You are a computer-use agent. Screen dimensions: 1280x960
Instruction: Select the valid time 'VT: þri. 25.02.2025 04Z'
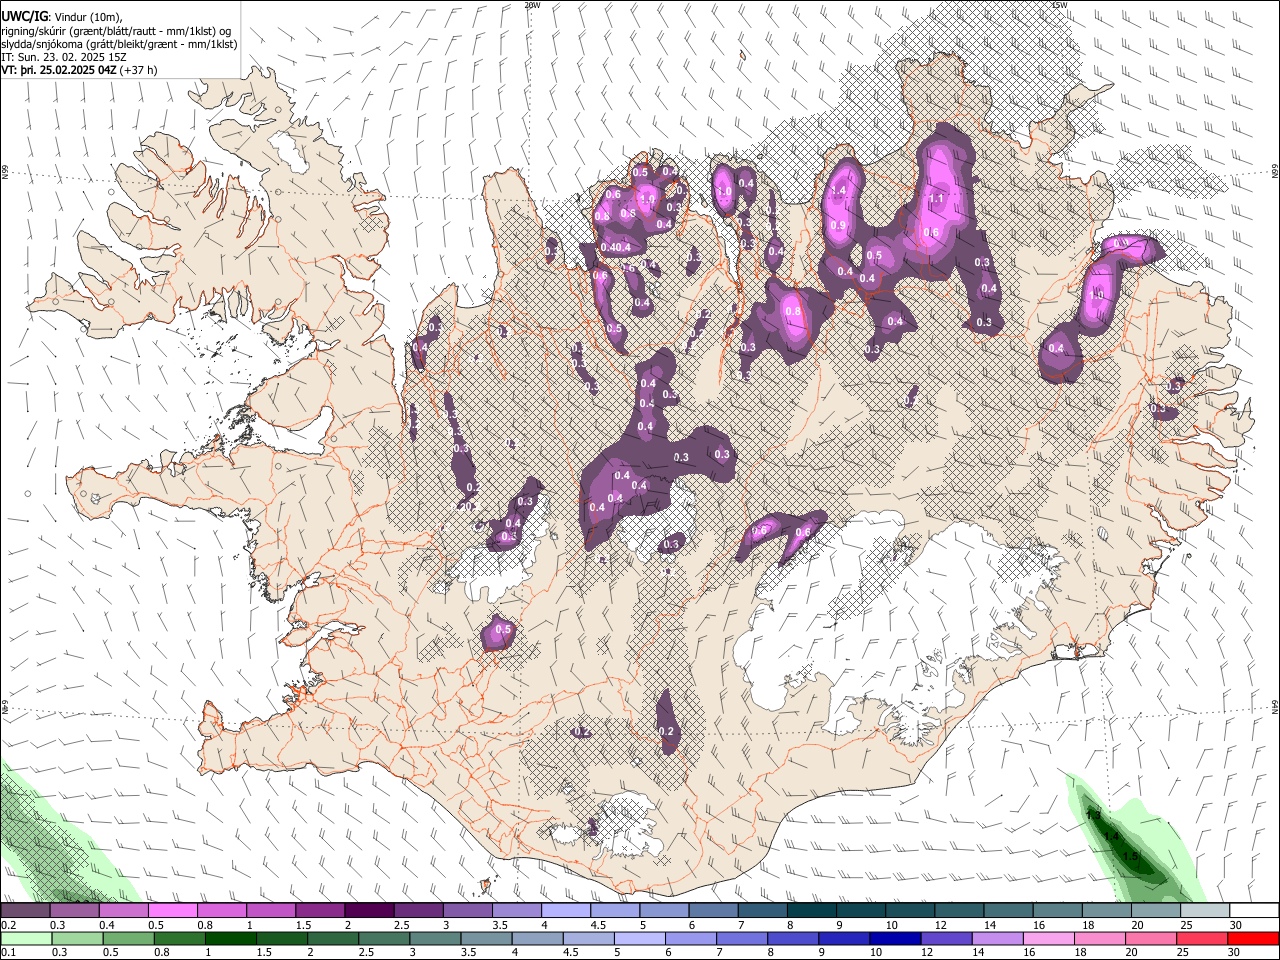coord(59,70)
